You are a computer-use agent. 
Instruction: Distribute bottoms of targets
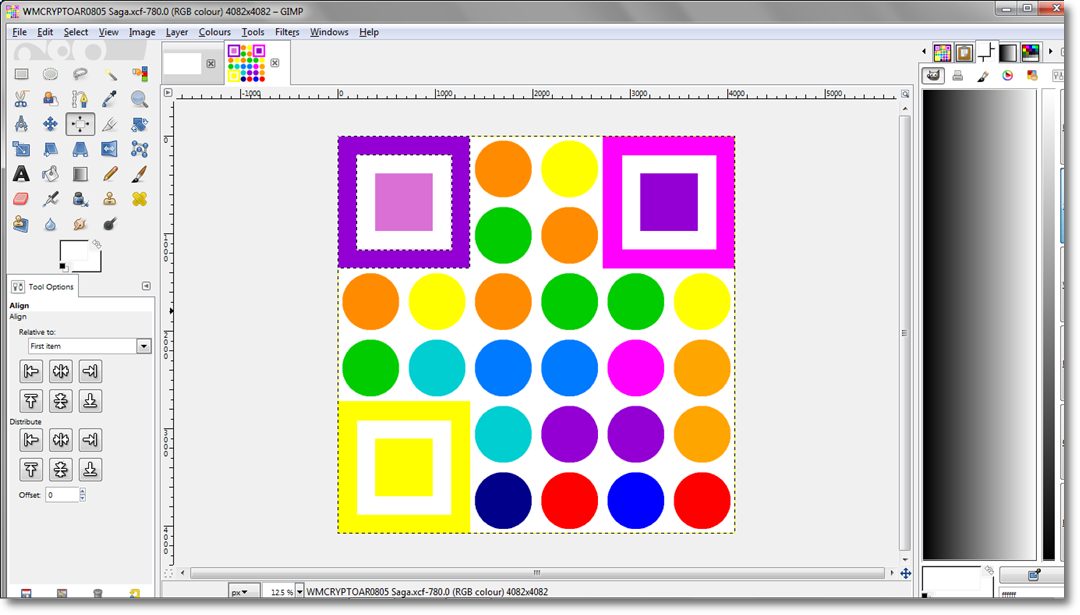[90, 470]
